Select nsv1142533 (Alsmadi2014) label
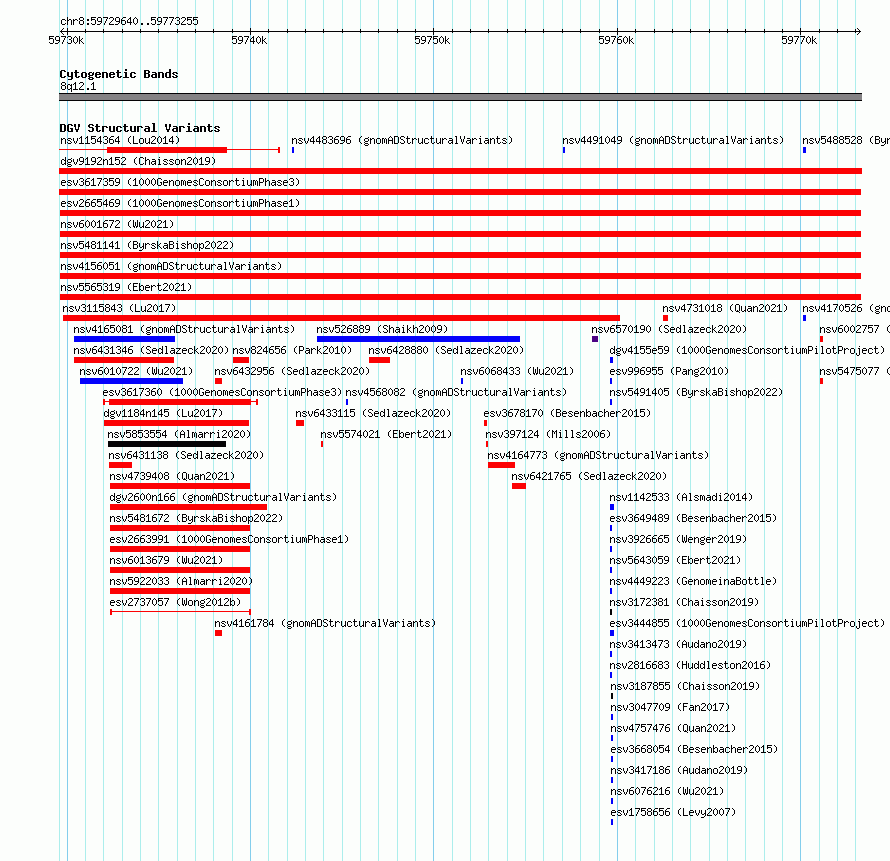This screenshot has width=890, height=861. pyautogui.click(x=681, y=497)
